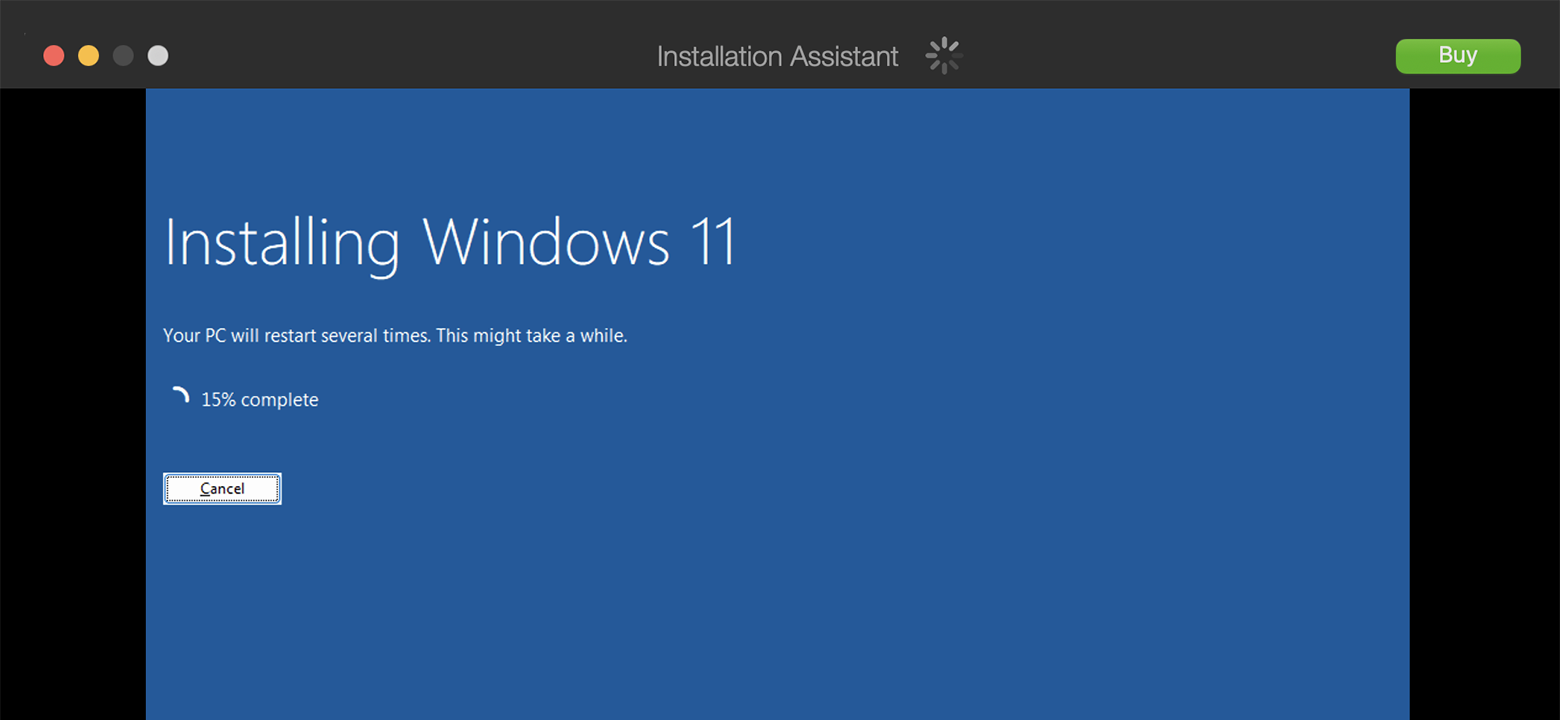This screenshot has width=1560, height=720.
Task: Click the light gray window control button
Action: (158, 56)
